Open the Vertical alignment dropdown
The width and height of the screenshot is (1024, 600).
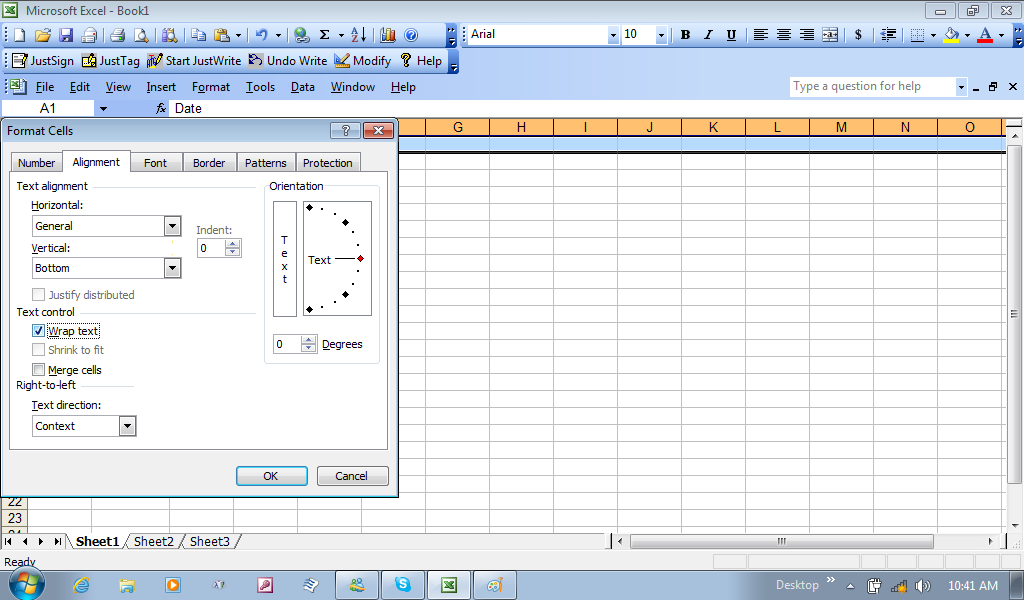coord(172,268)
